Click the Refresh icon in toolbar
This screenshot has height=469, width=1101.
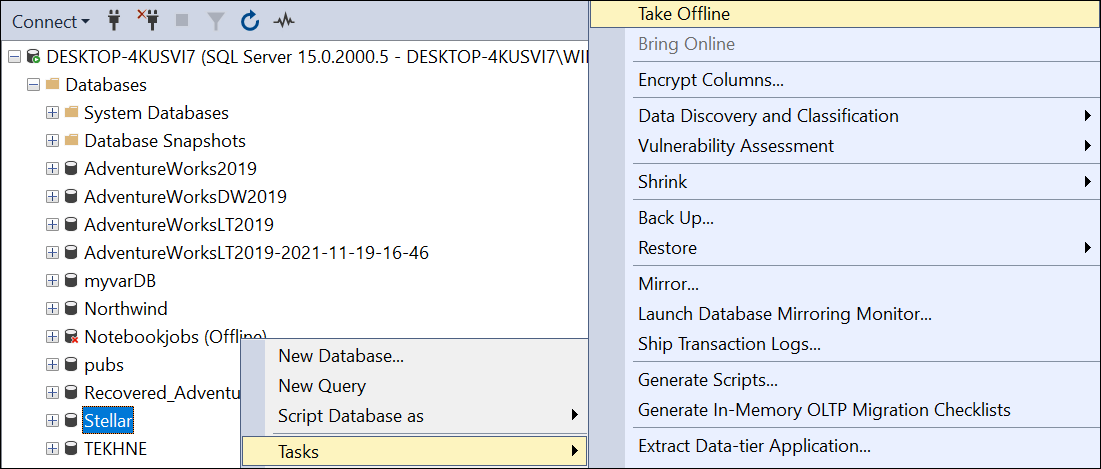coord(250,20)
